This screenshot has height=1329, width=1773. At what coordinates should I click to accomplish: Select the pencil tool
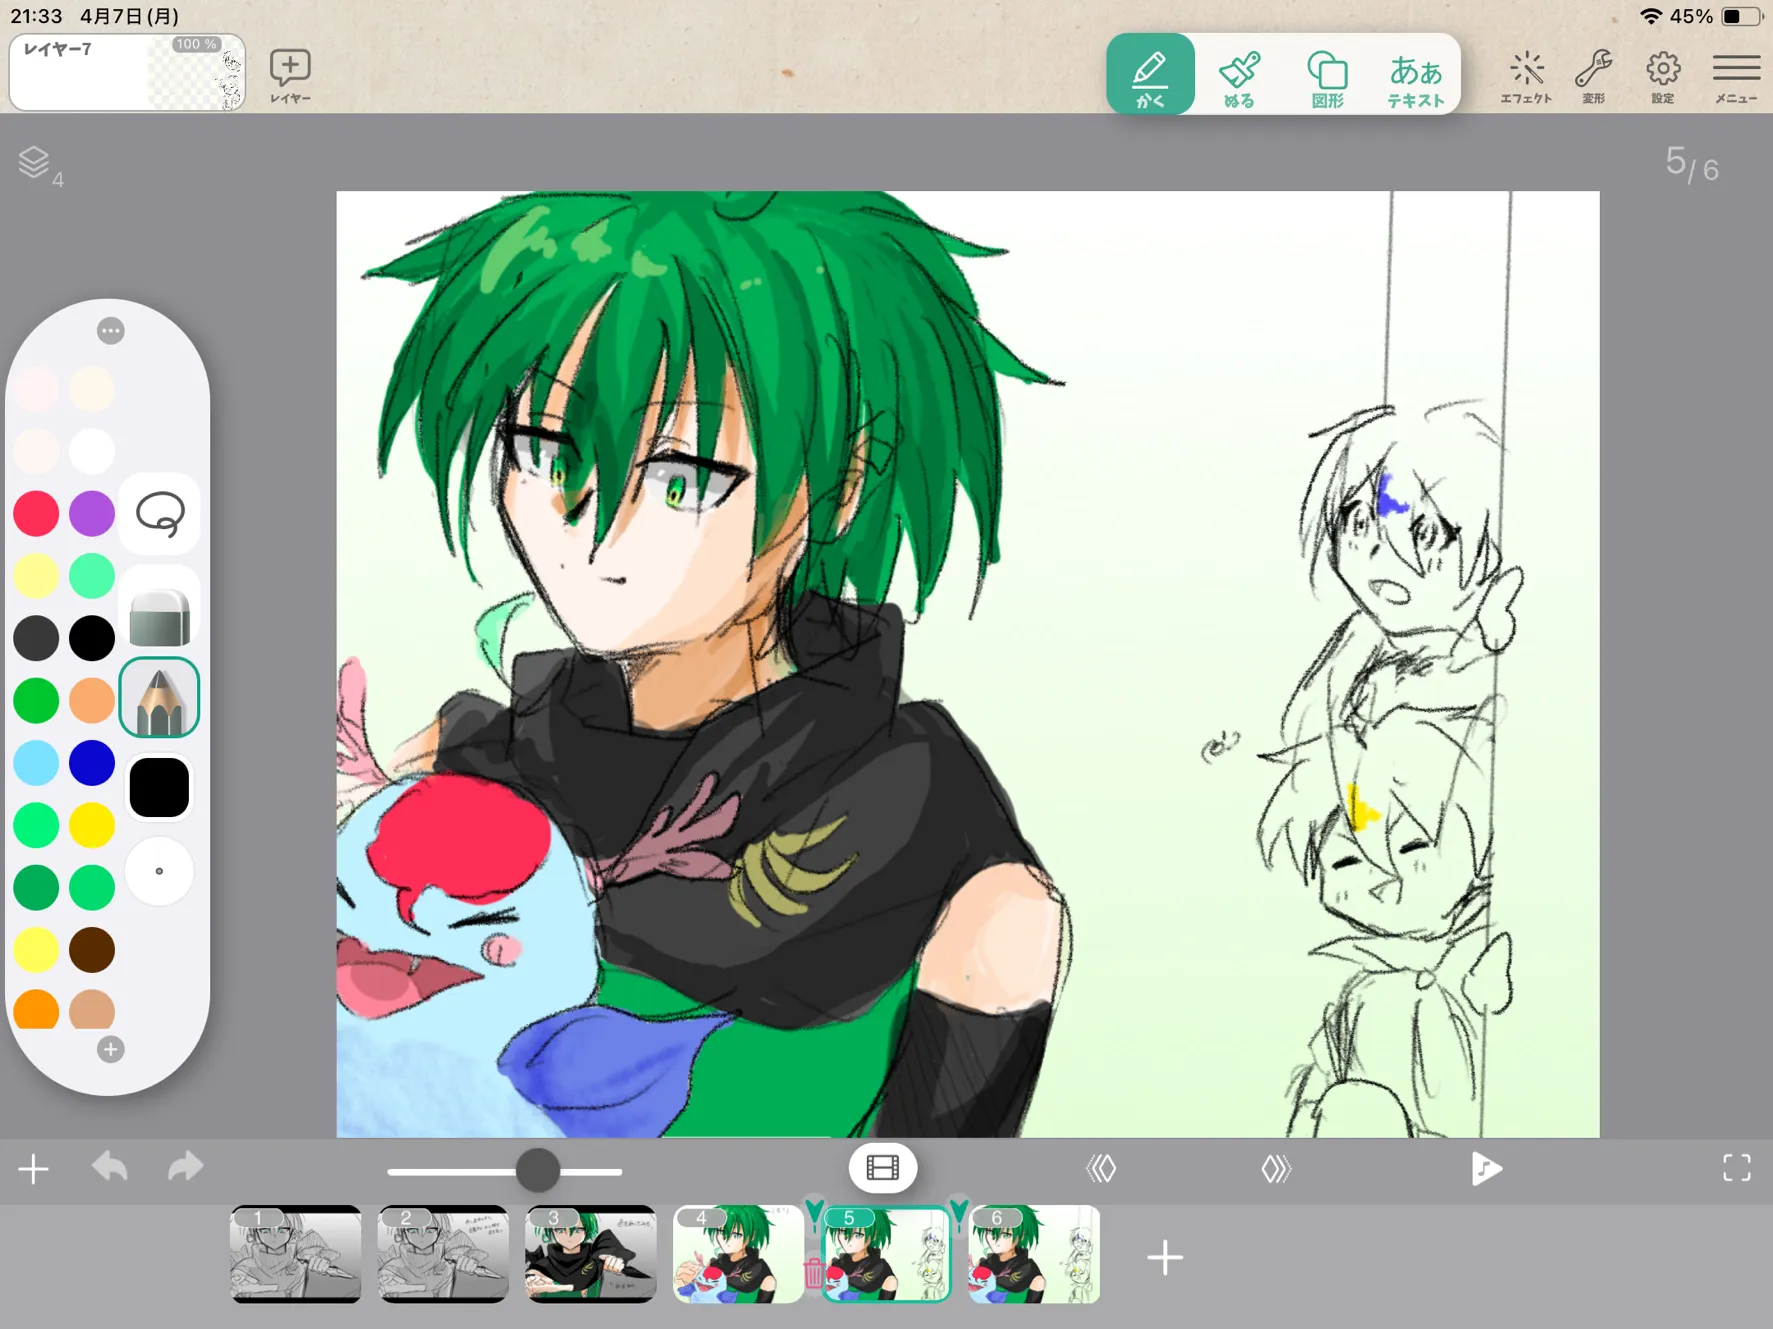(160, 697)
